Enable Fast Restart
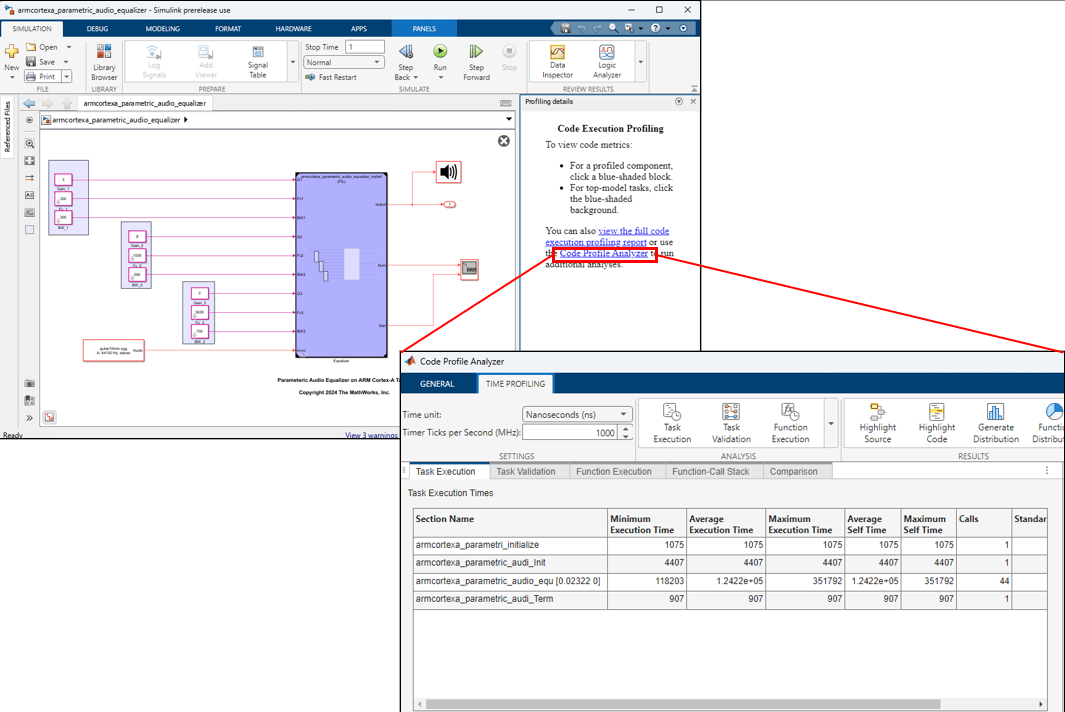This screenshot has height=712, width=1065. click(330, 77)
